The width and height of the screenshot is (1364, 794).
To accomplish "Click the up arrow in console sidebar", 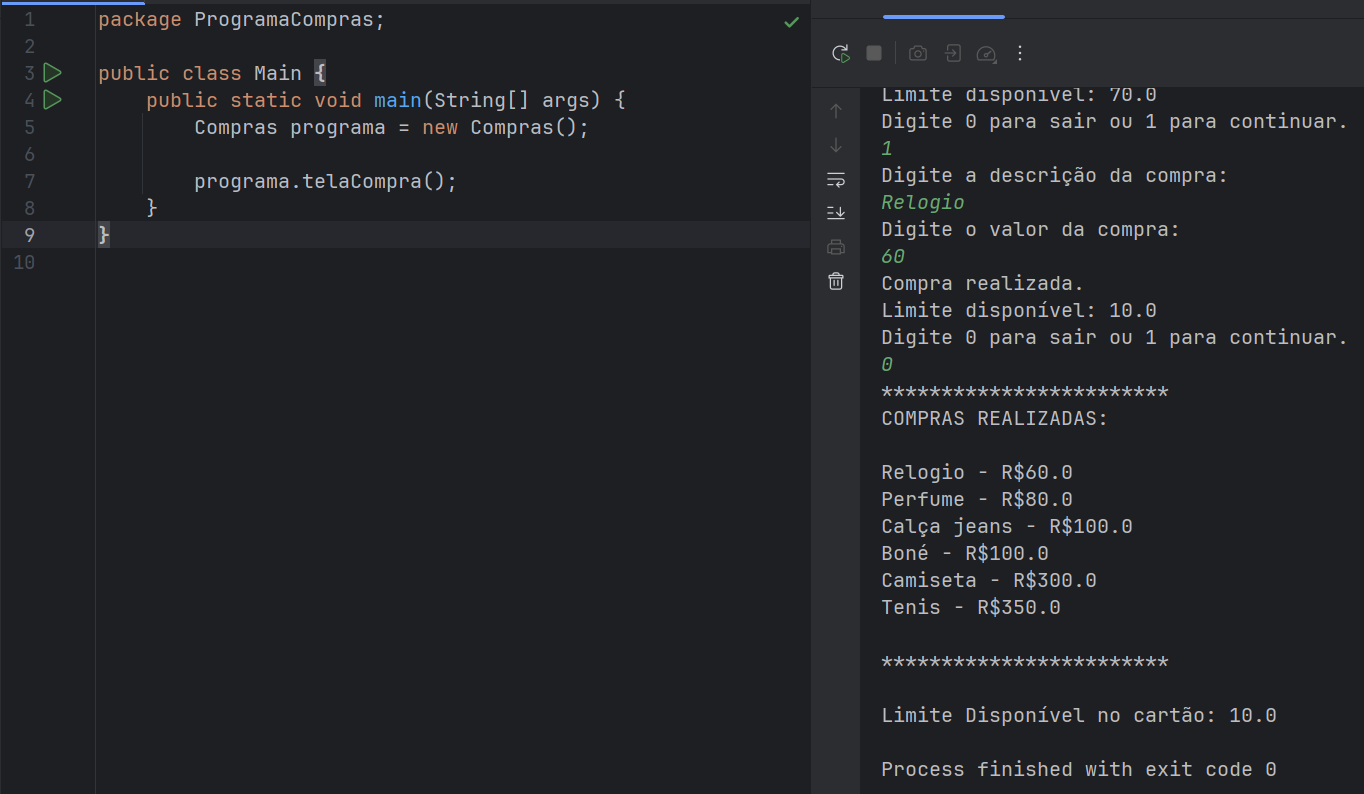I will [836, 111].
